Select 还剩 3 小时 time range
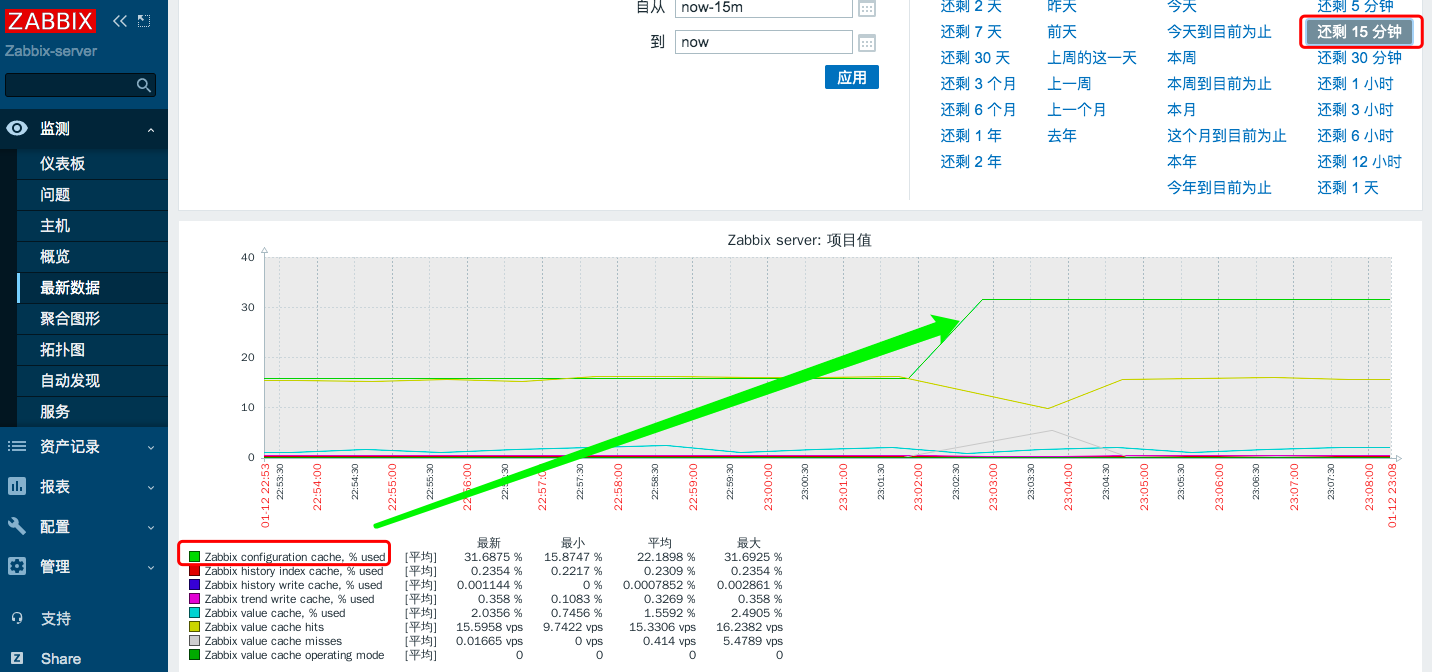 click(x=1355, y=110)
